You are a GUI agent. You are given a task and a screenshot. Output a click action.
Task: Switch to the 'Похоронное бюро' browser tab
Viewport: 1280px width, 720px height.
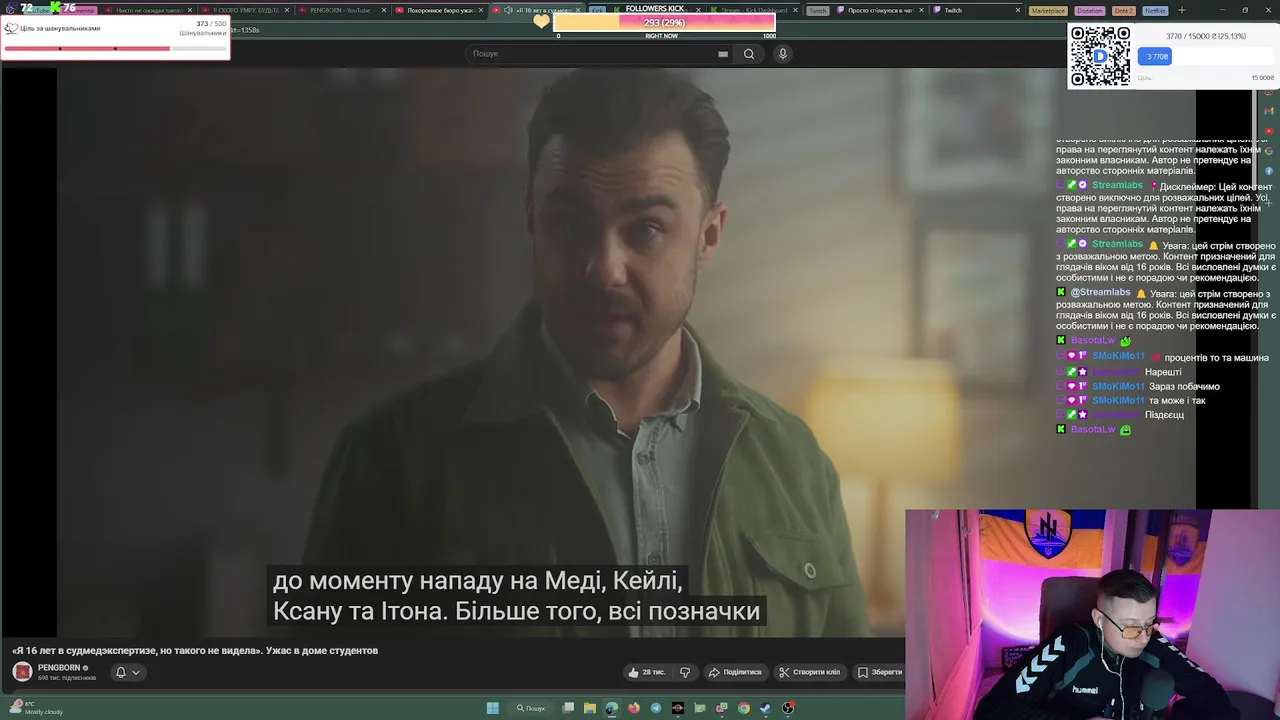click(438, 10)
